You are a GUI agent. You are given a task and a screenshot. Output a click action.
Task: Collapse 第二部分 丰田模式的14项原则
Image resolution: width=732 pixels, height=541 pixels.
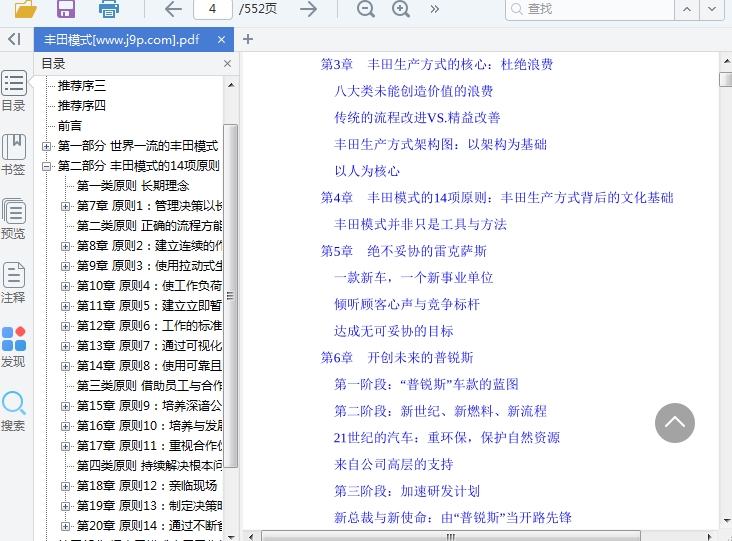(x=46, y=166)
